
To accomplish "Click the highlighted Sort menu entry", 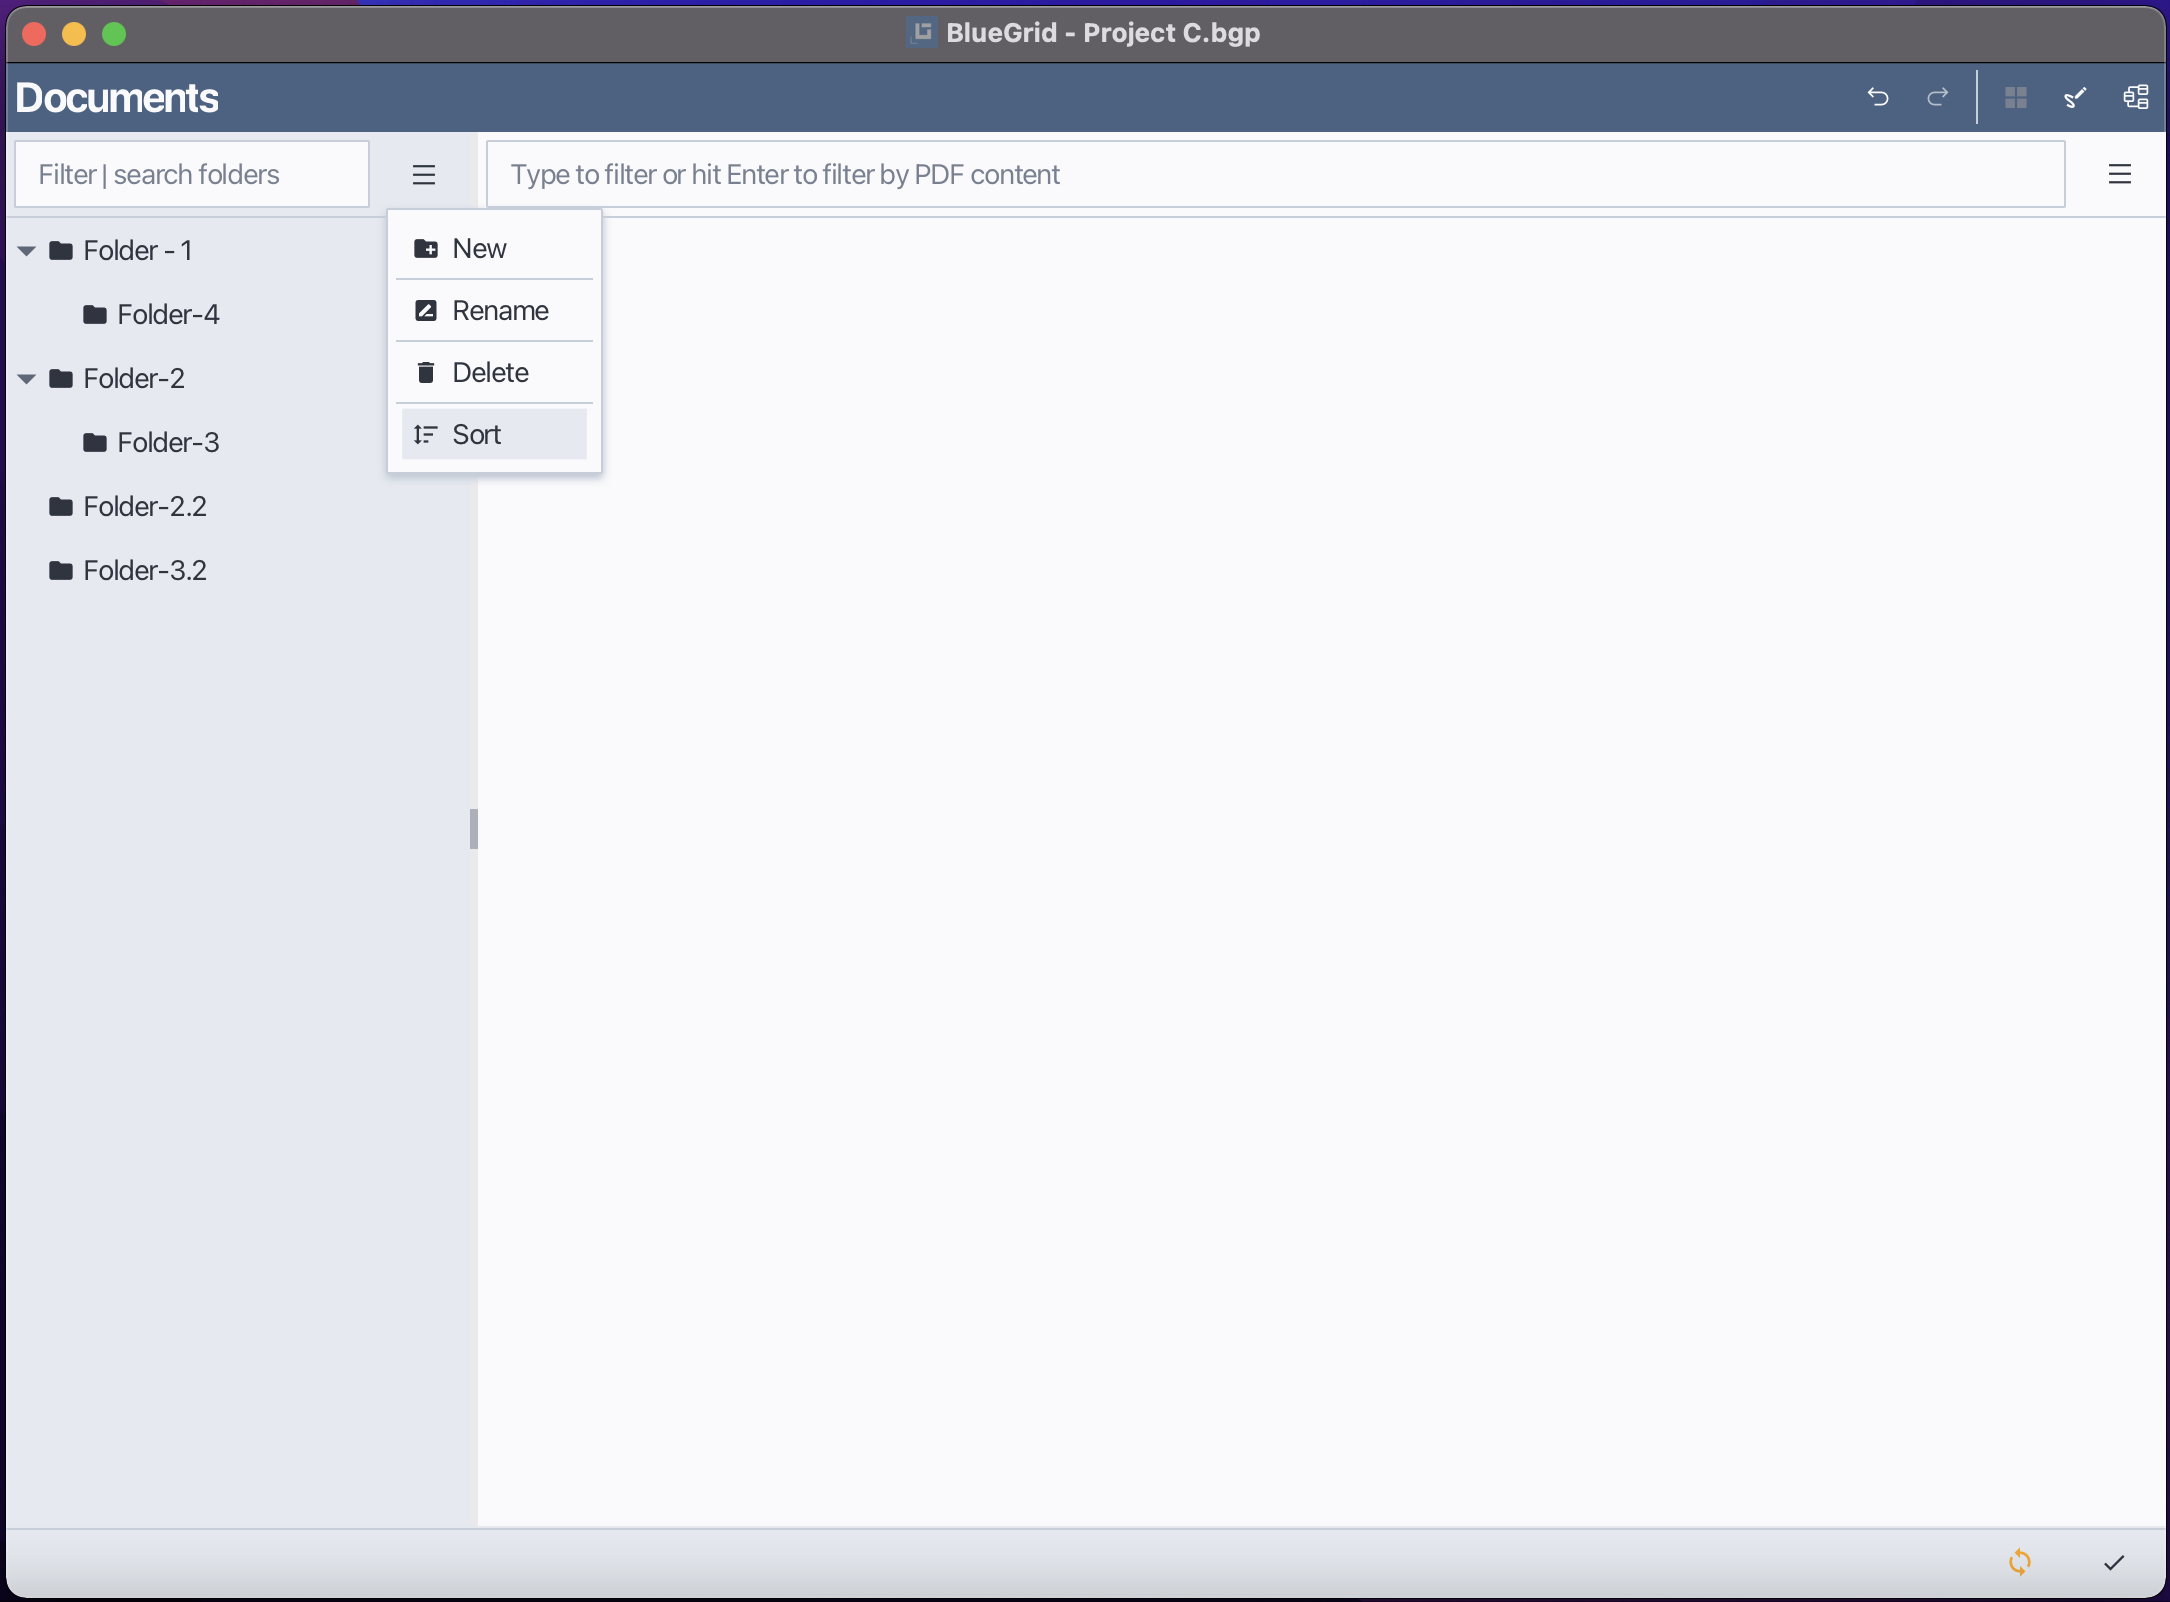I will [477, 434].
